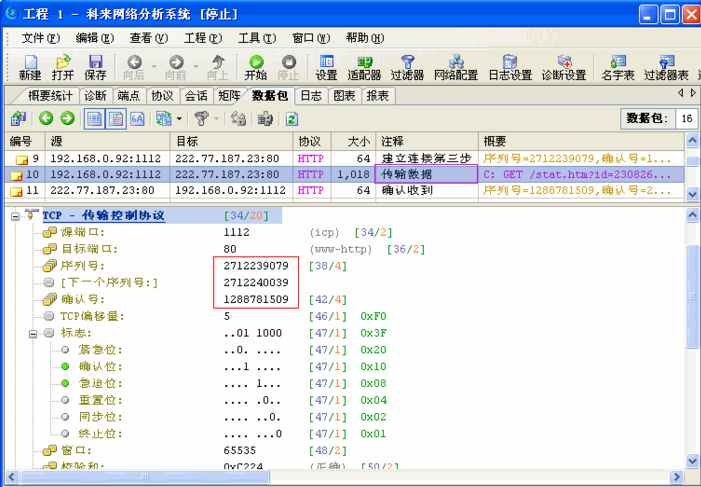Click the funnel display filter icon

202,119
